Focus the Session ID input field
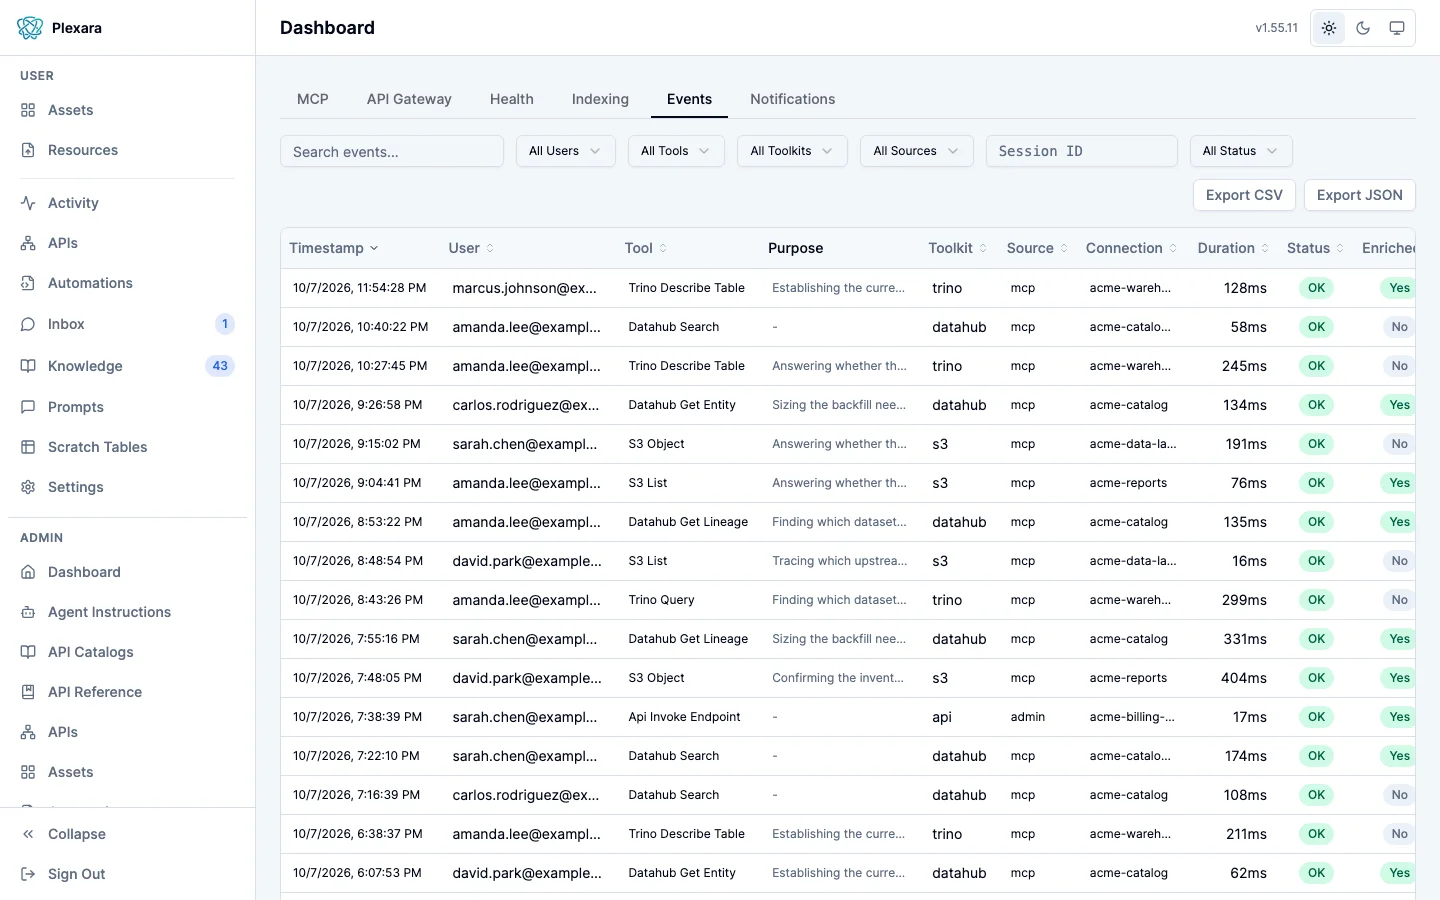Viewport: 1440px width, 900px height. [x=1082, y=151]
